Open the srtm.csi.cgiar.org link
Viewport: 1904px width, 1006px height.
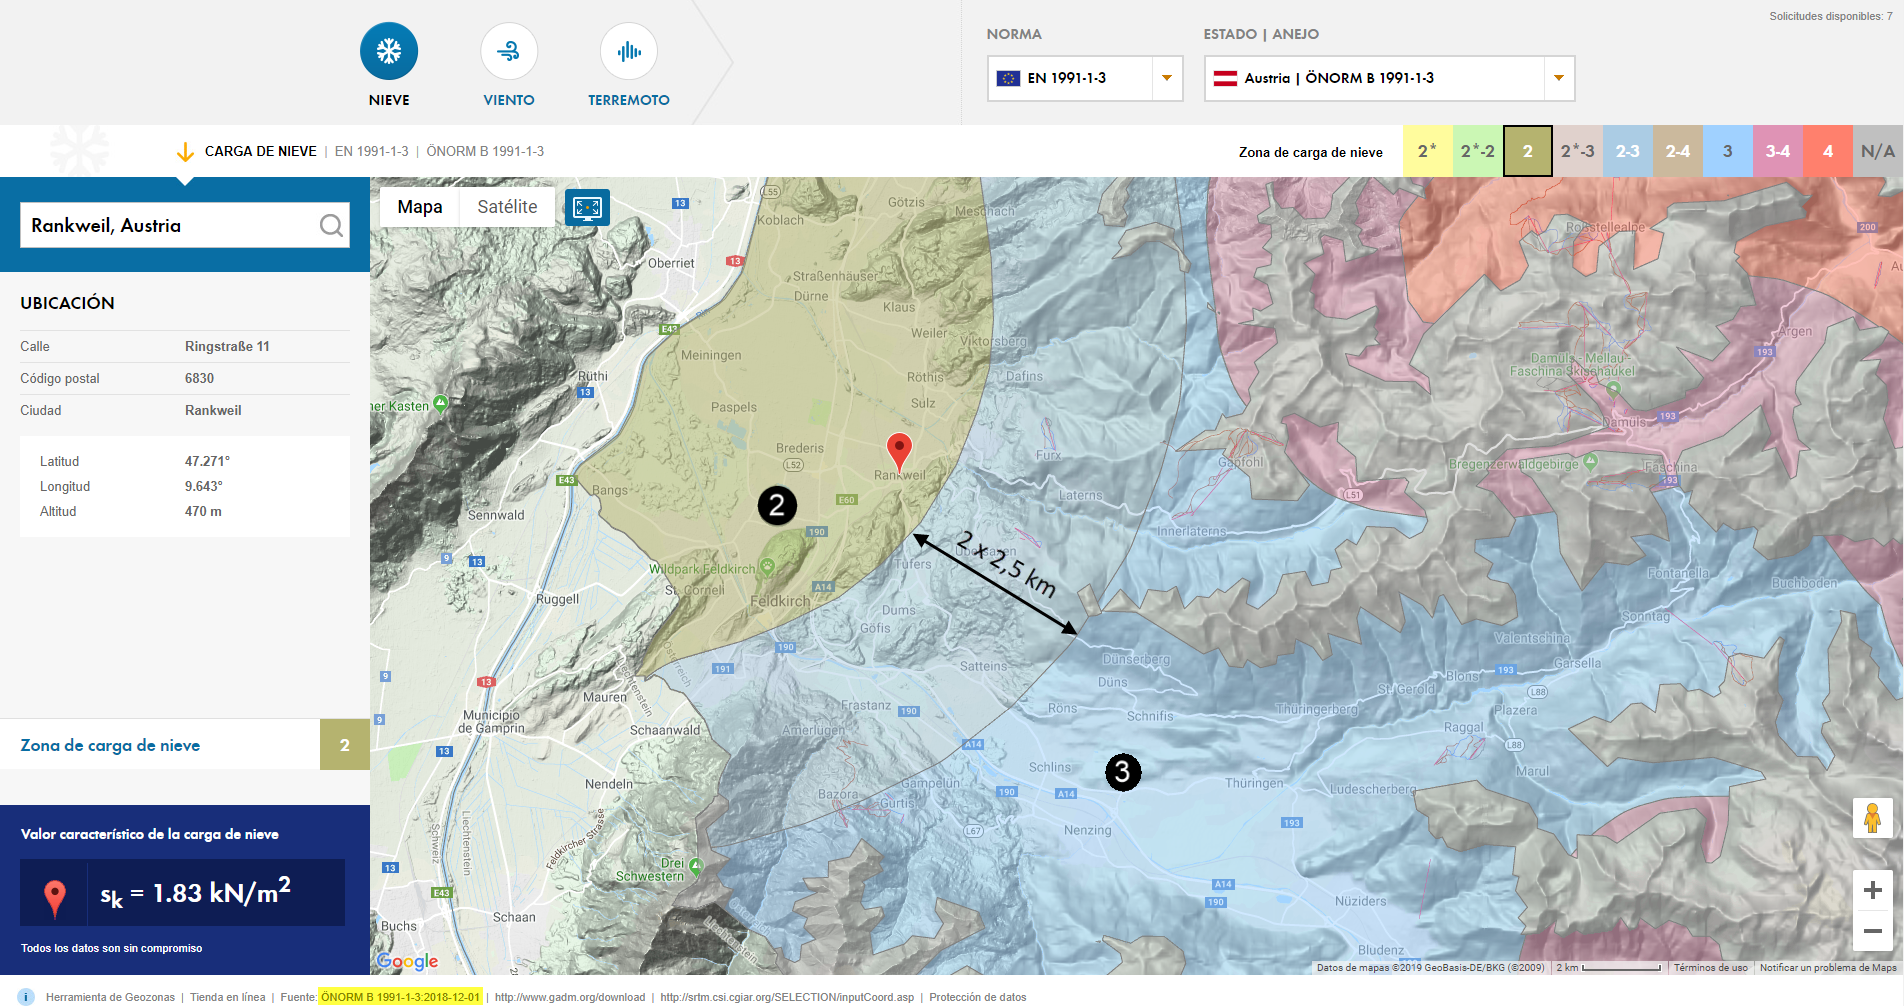point(787,997)
